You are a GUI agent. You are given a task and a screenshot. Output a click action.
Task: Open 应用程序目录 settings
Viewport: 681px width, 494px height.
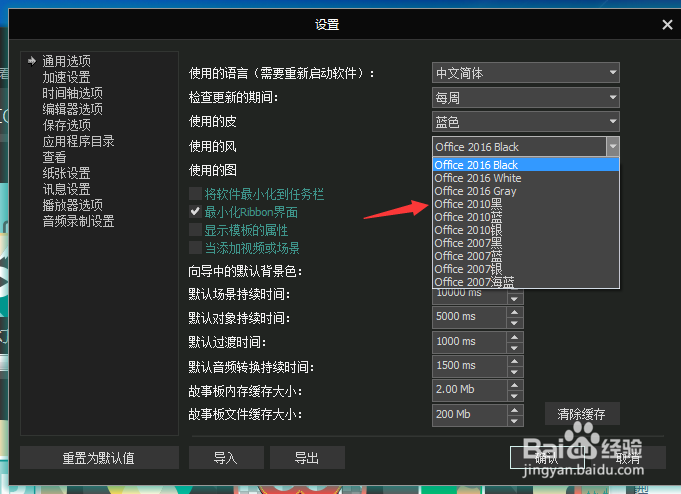[x=79, y=141]
